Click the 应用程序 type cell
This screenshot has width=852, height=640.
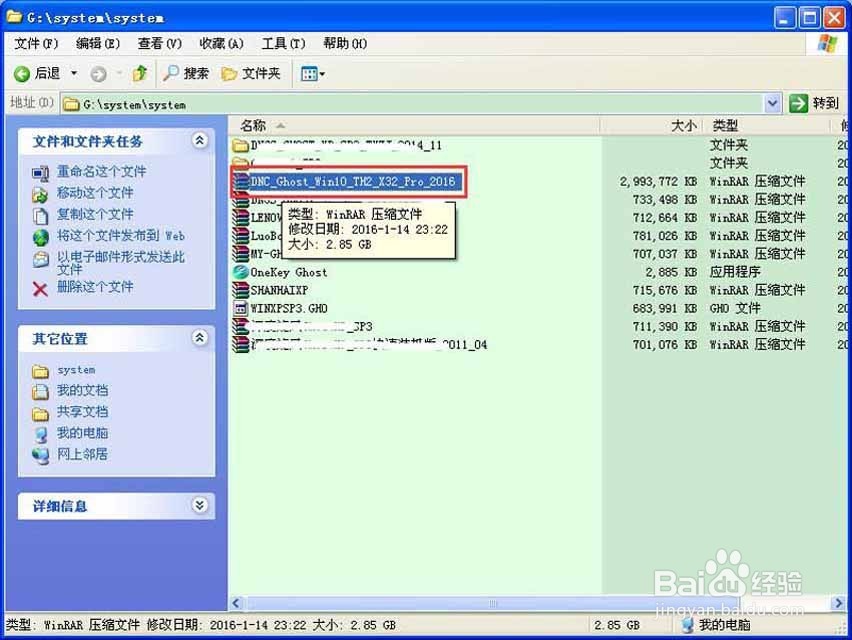tap(735, 272)
